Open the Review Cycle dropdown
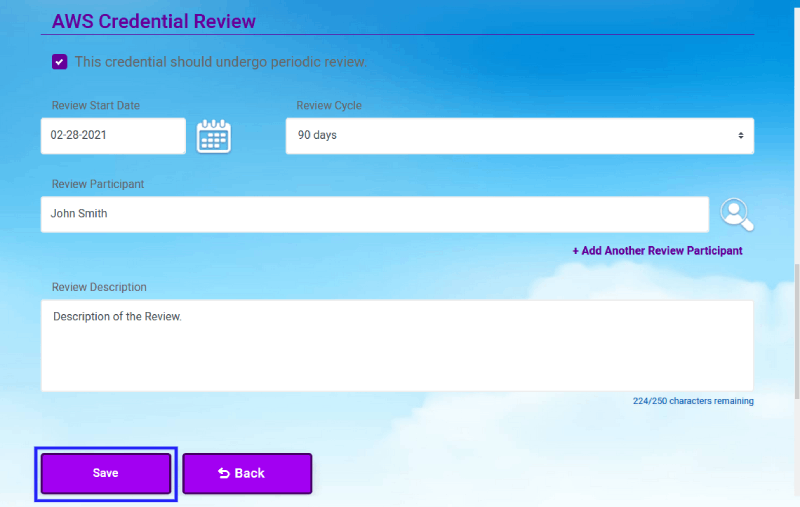 (519, 136)
